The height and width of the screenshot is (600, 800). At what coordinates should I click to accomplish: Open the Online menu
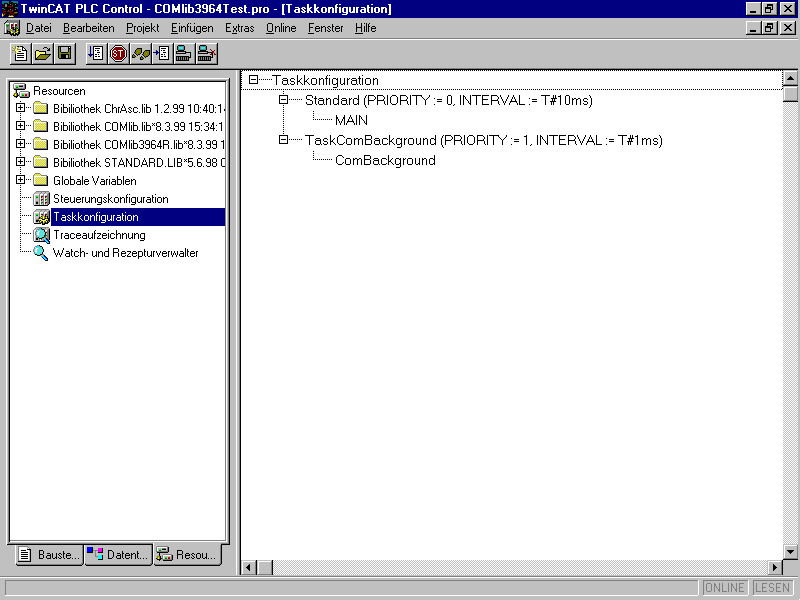281,28
